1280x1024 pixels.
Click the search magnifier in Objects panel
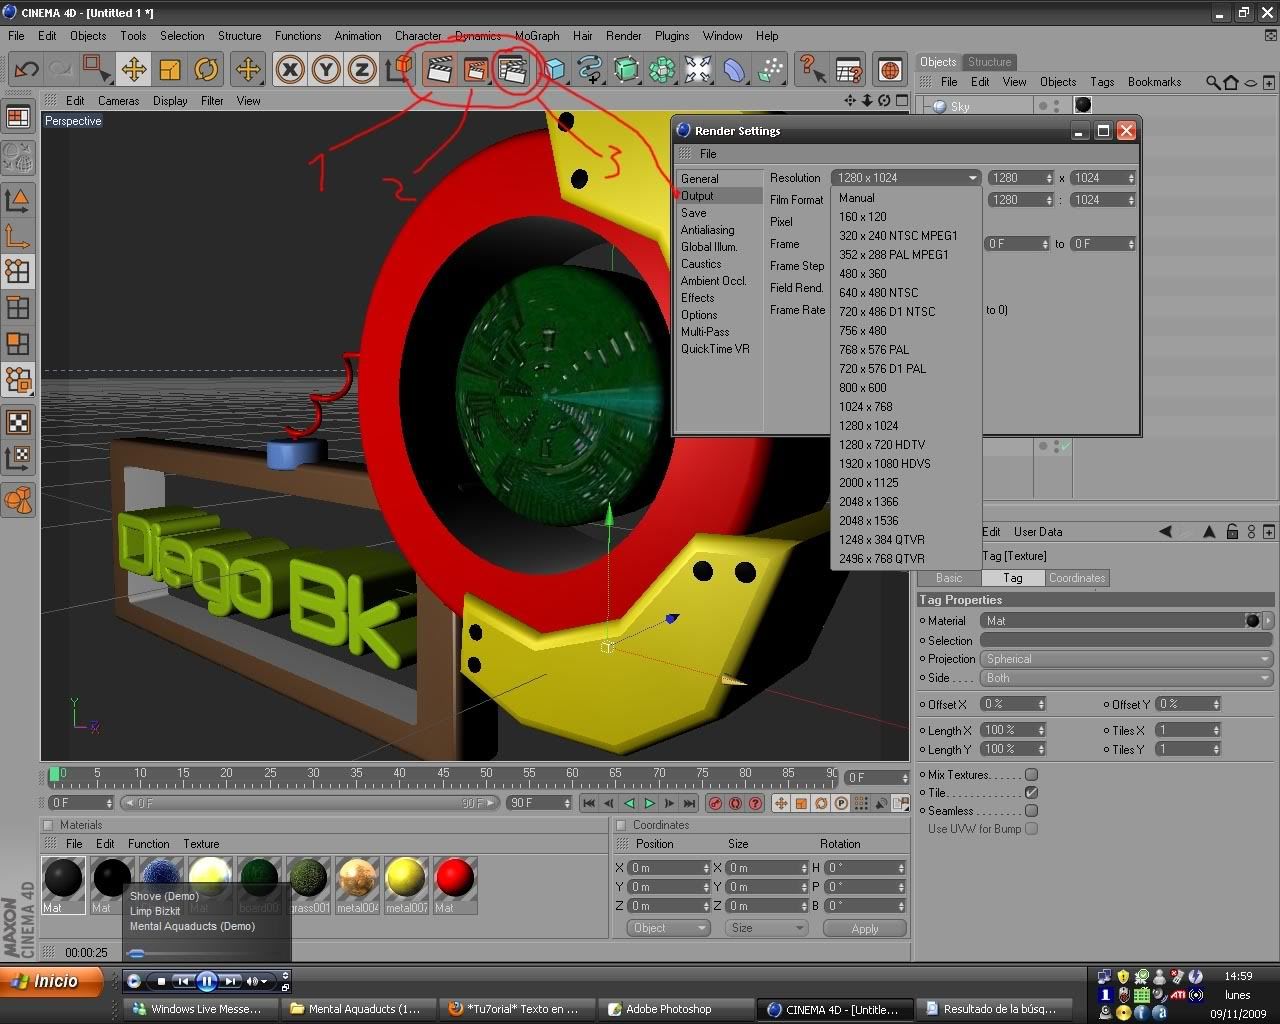(x=1213, y=82)
